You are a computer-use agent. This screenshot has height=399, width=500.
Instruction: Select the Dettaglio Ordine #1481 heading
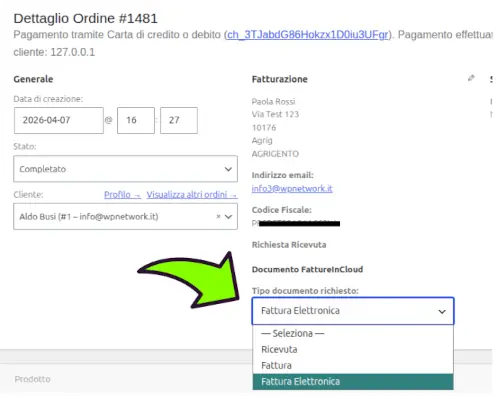coord(86,18)
